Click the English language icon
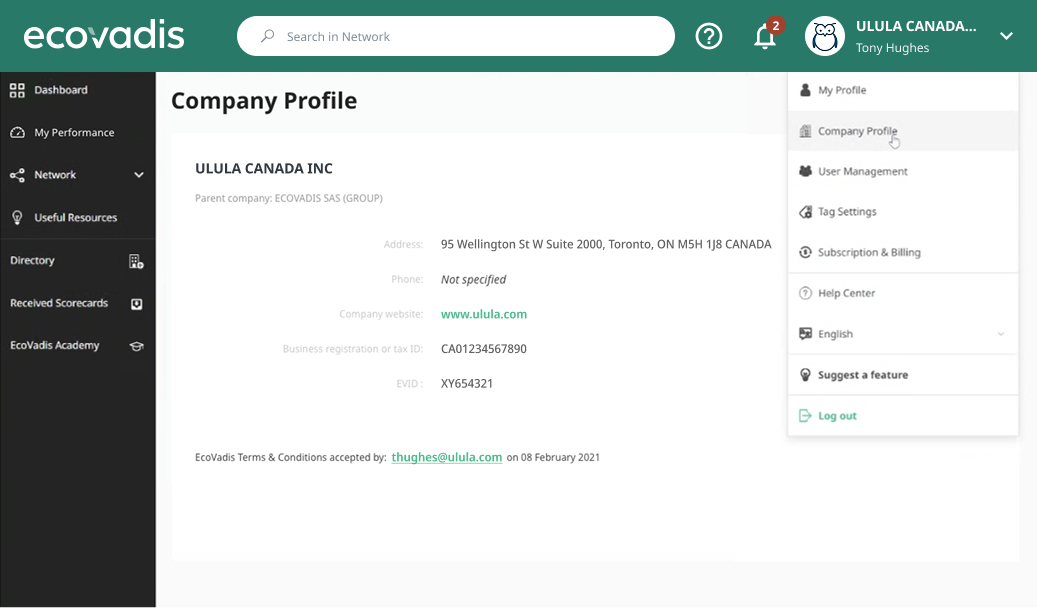The width and height of the screenshot is (1037, 608). pyautogui.click(x=805, y=333)
